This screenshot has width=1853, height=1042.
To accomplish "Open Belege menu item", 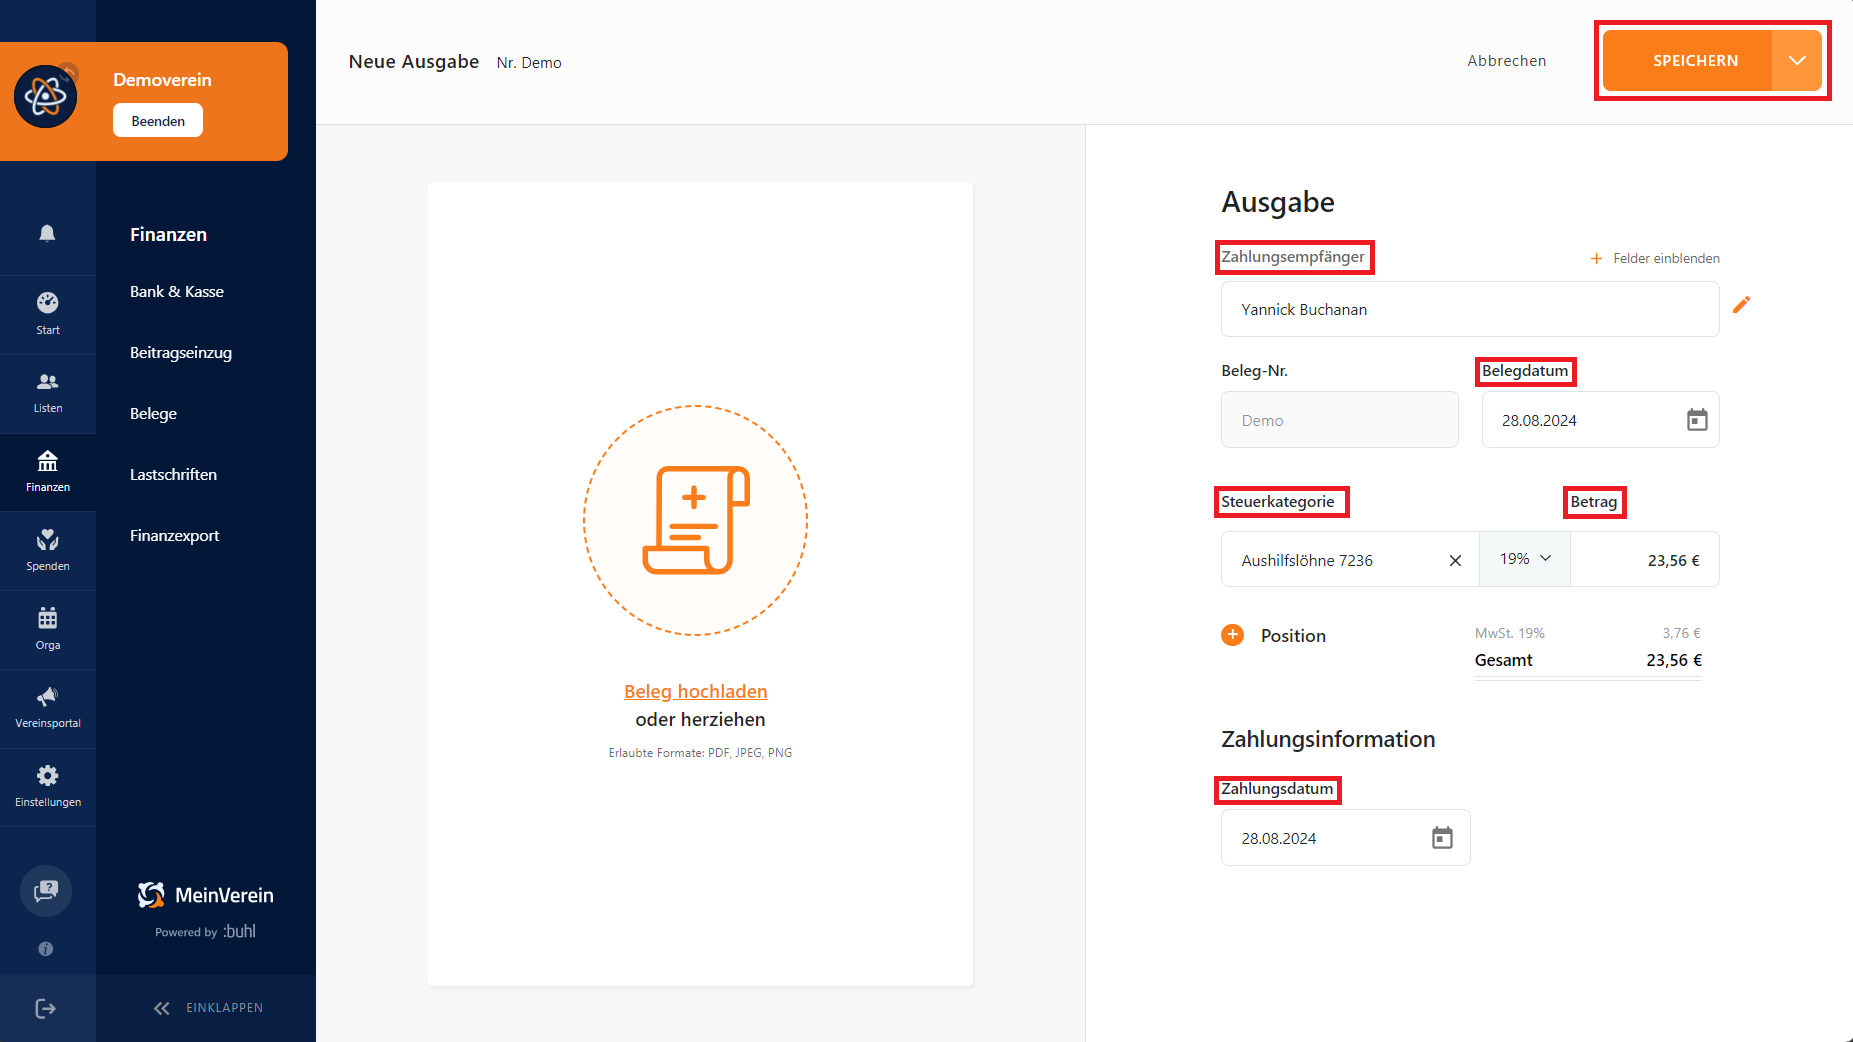I will [x=153, y=414].
